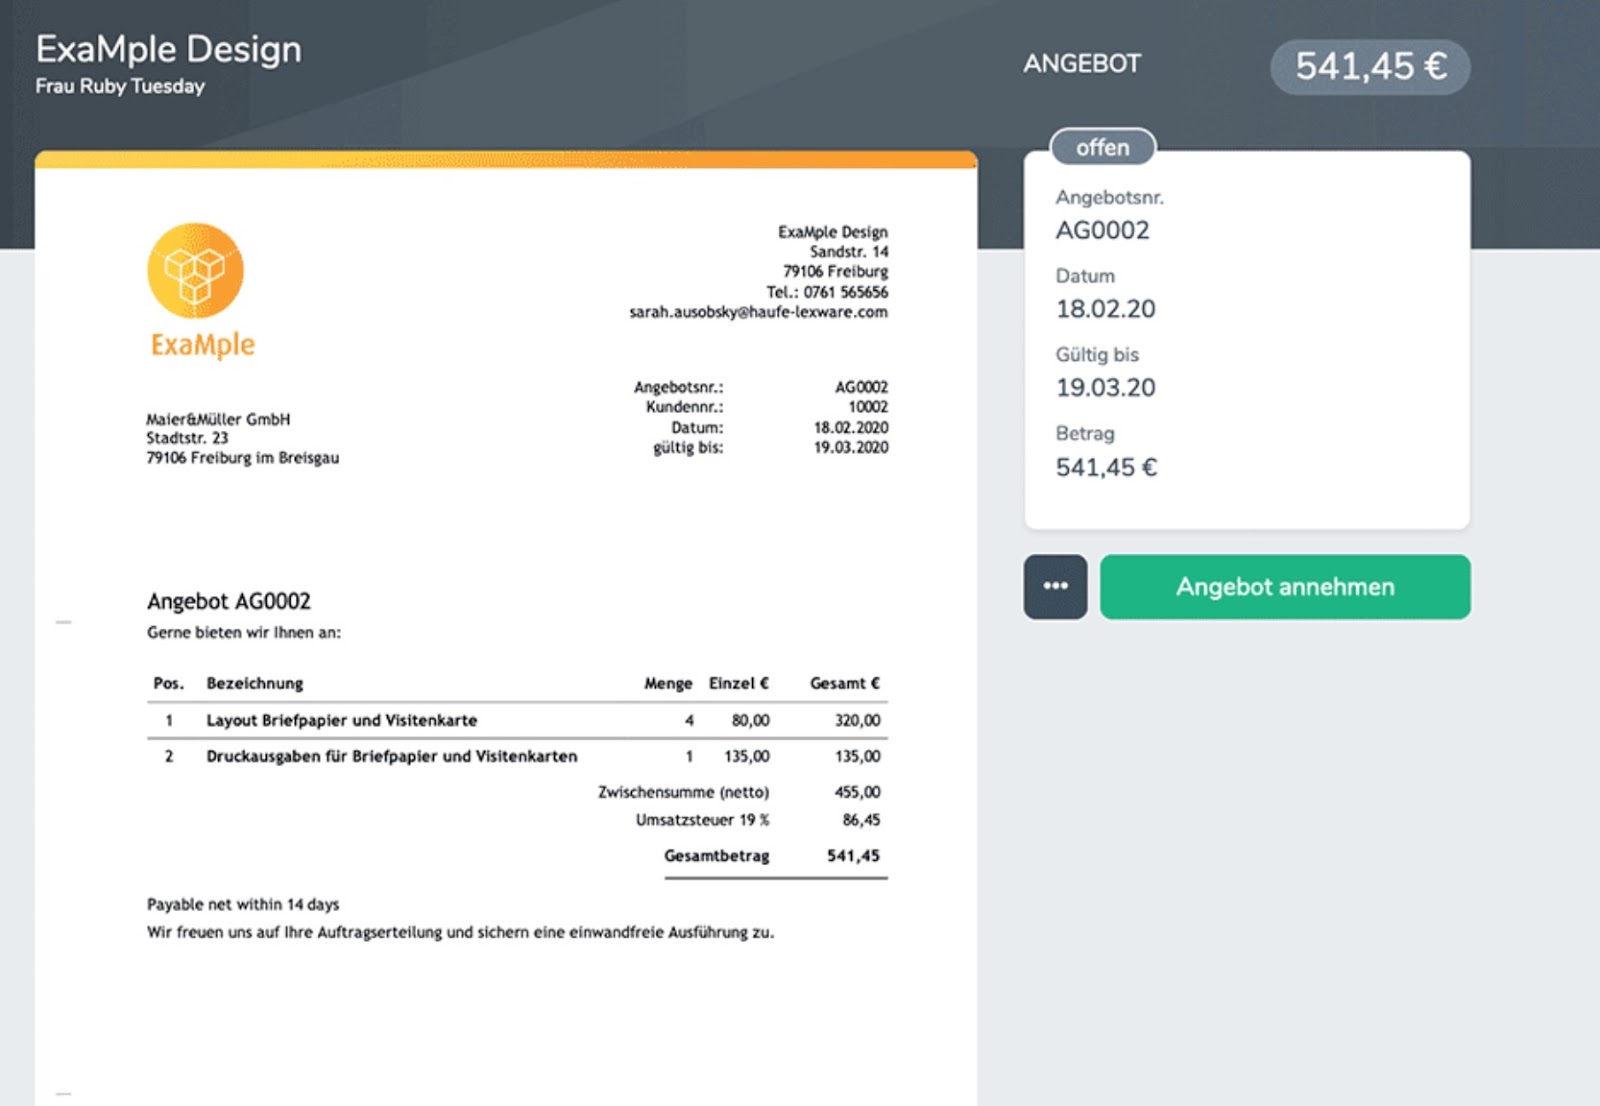The image size is (1600, 1106).
Task: Click the Zwischensumme (netto) value 455,00
Action: point(858,792)
